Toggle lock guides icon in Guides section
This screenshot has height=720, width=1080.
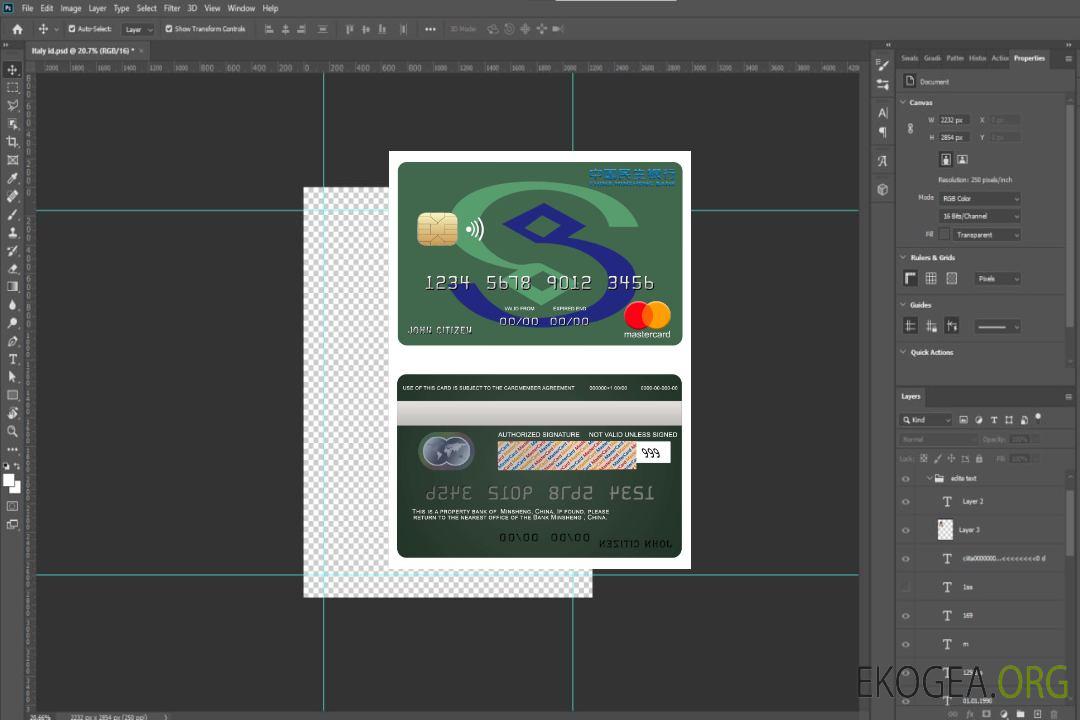(x=931, y=326)
